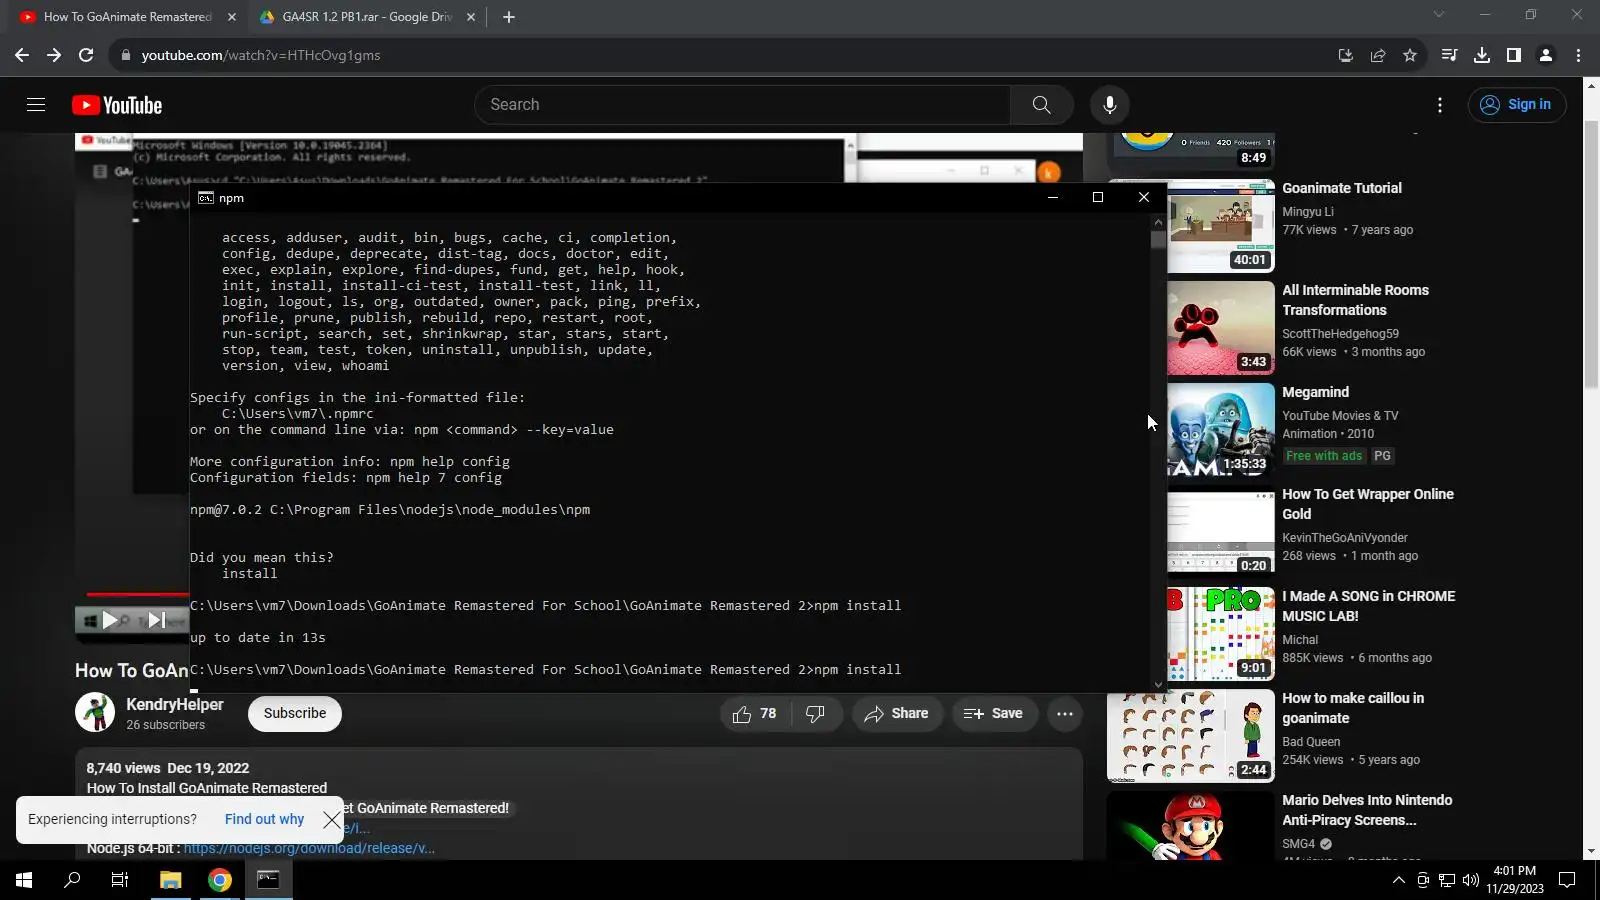Dismiss the interruptions notification

pos(332,820)
